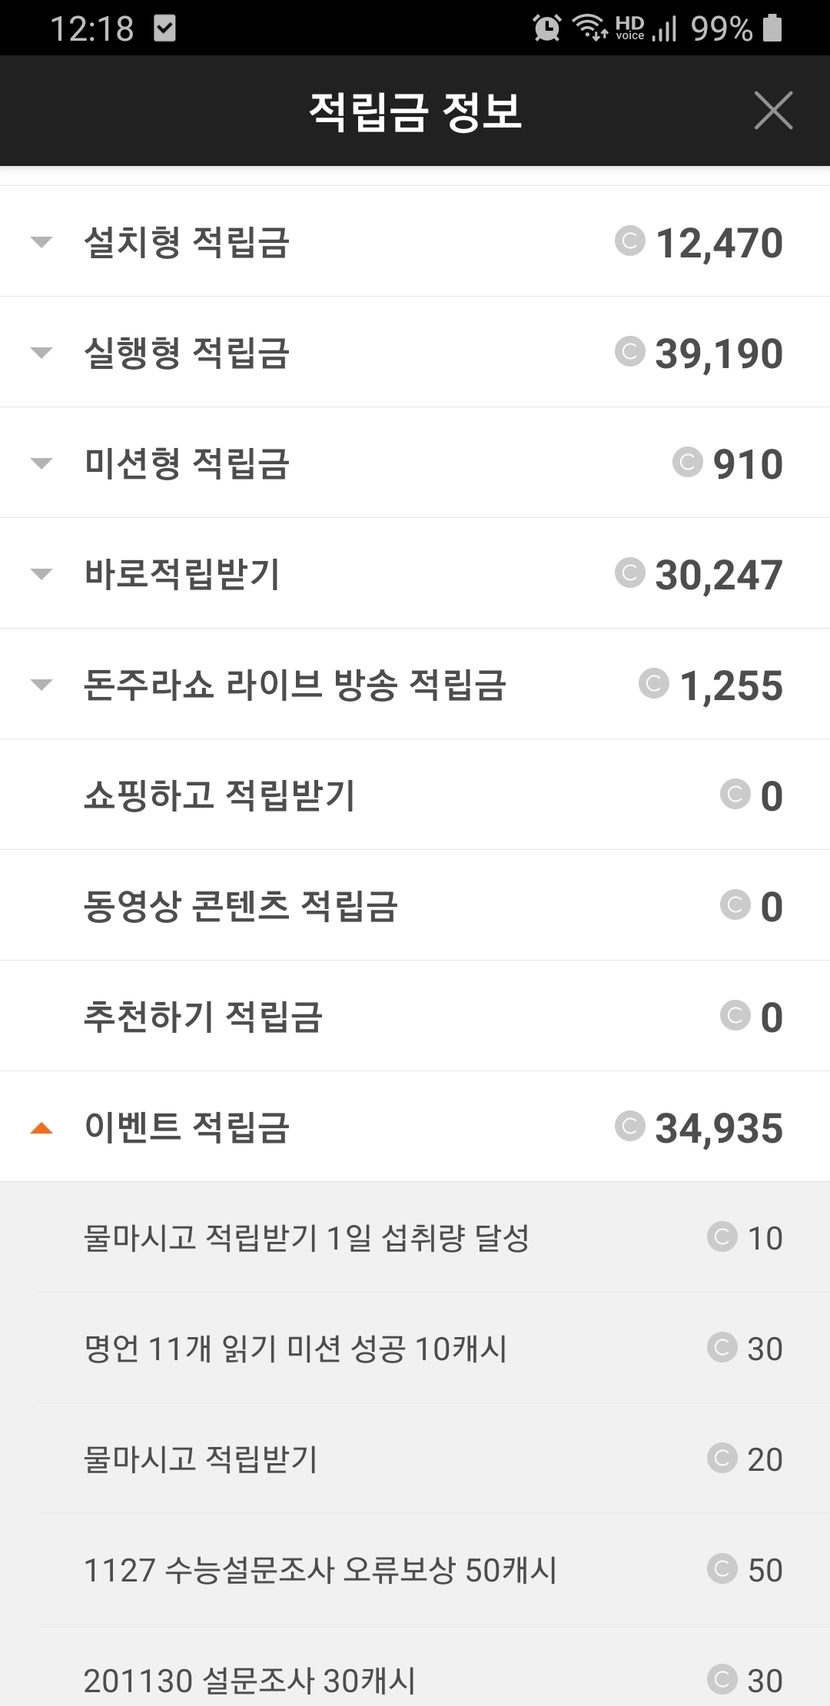
Task: Tap the coin icon beside 30,247
Action: click(x=629, y=573)
